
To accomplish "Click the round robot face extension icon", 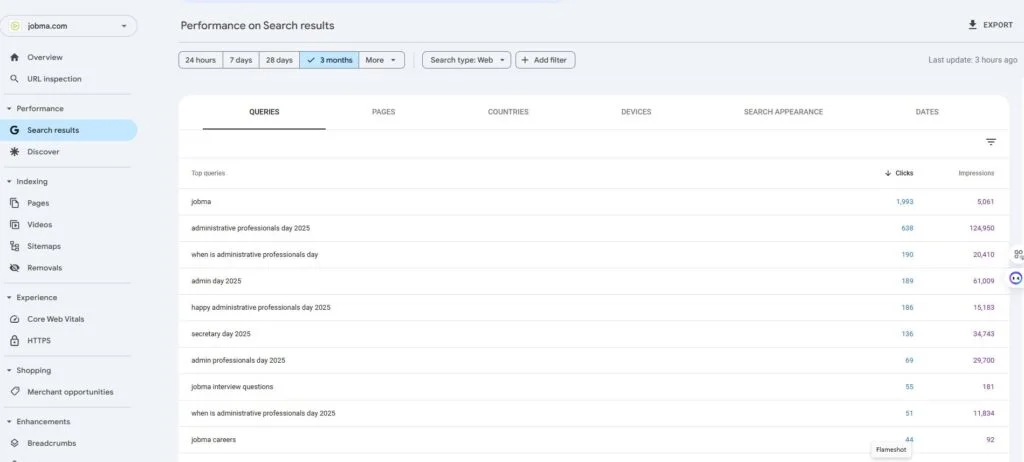I will [1016, 278].
